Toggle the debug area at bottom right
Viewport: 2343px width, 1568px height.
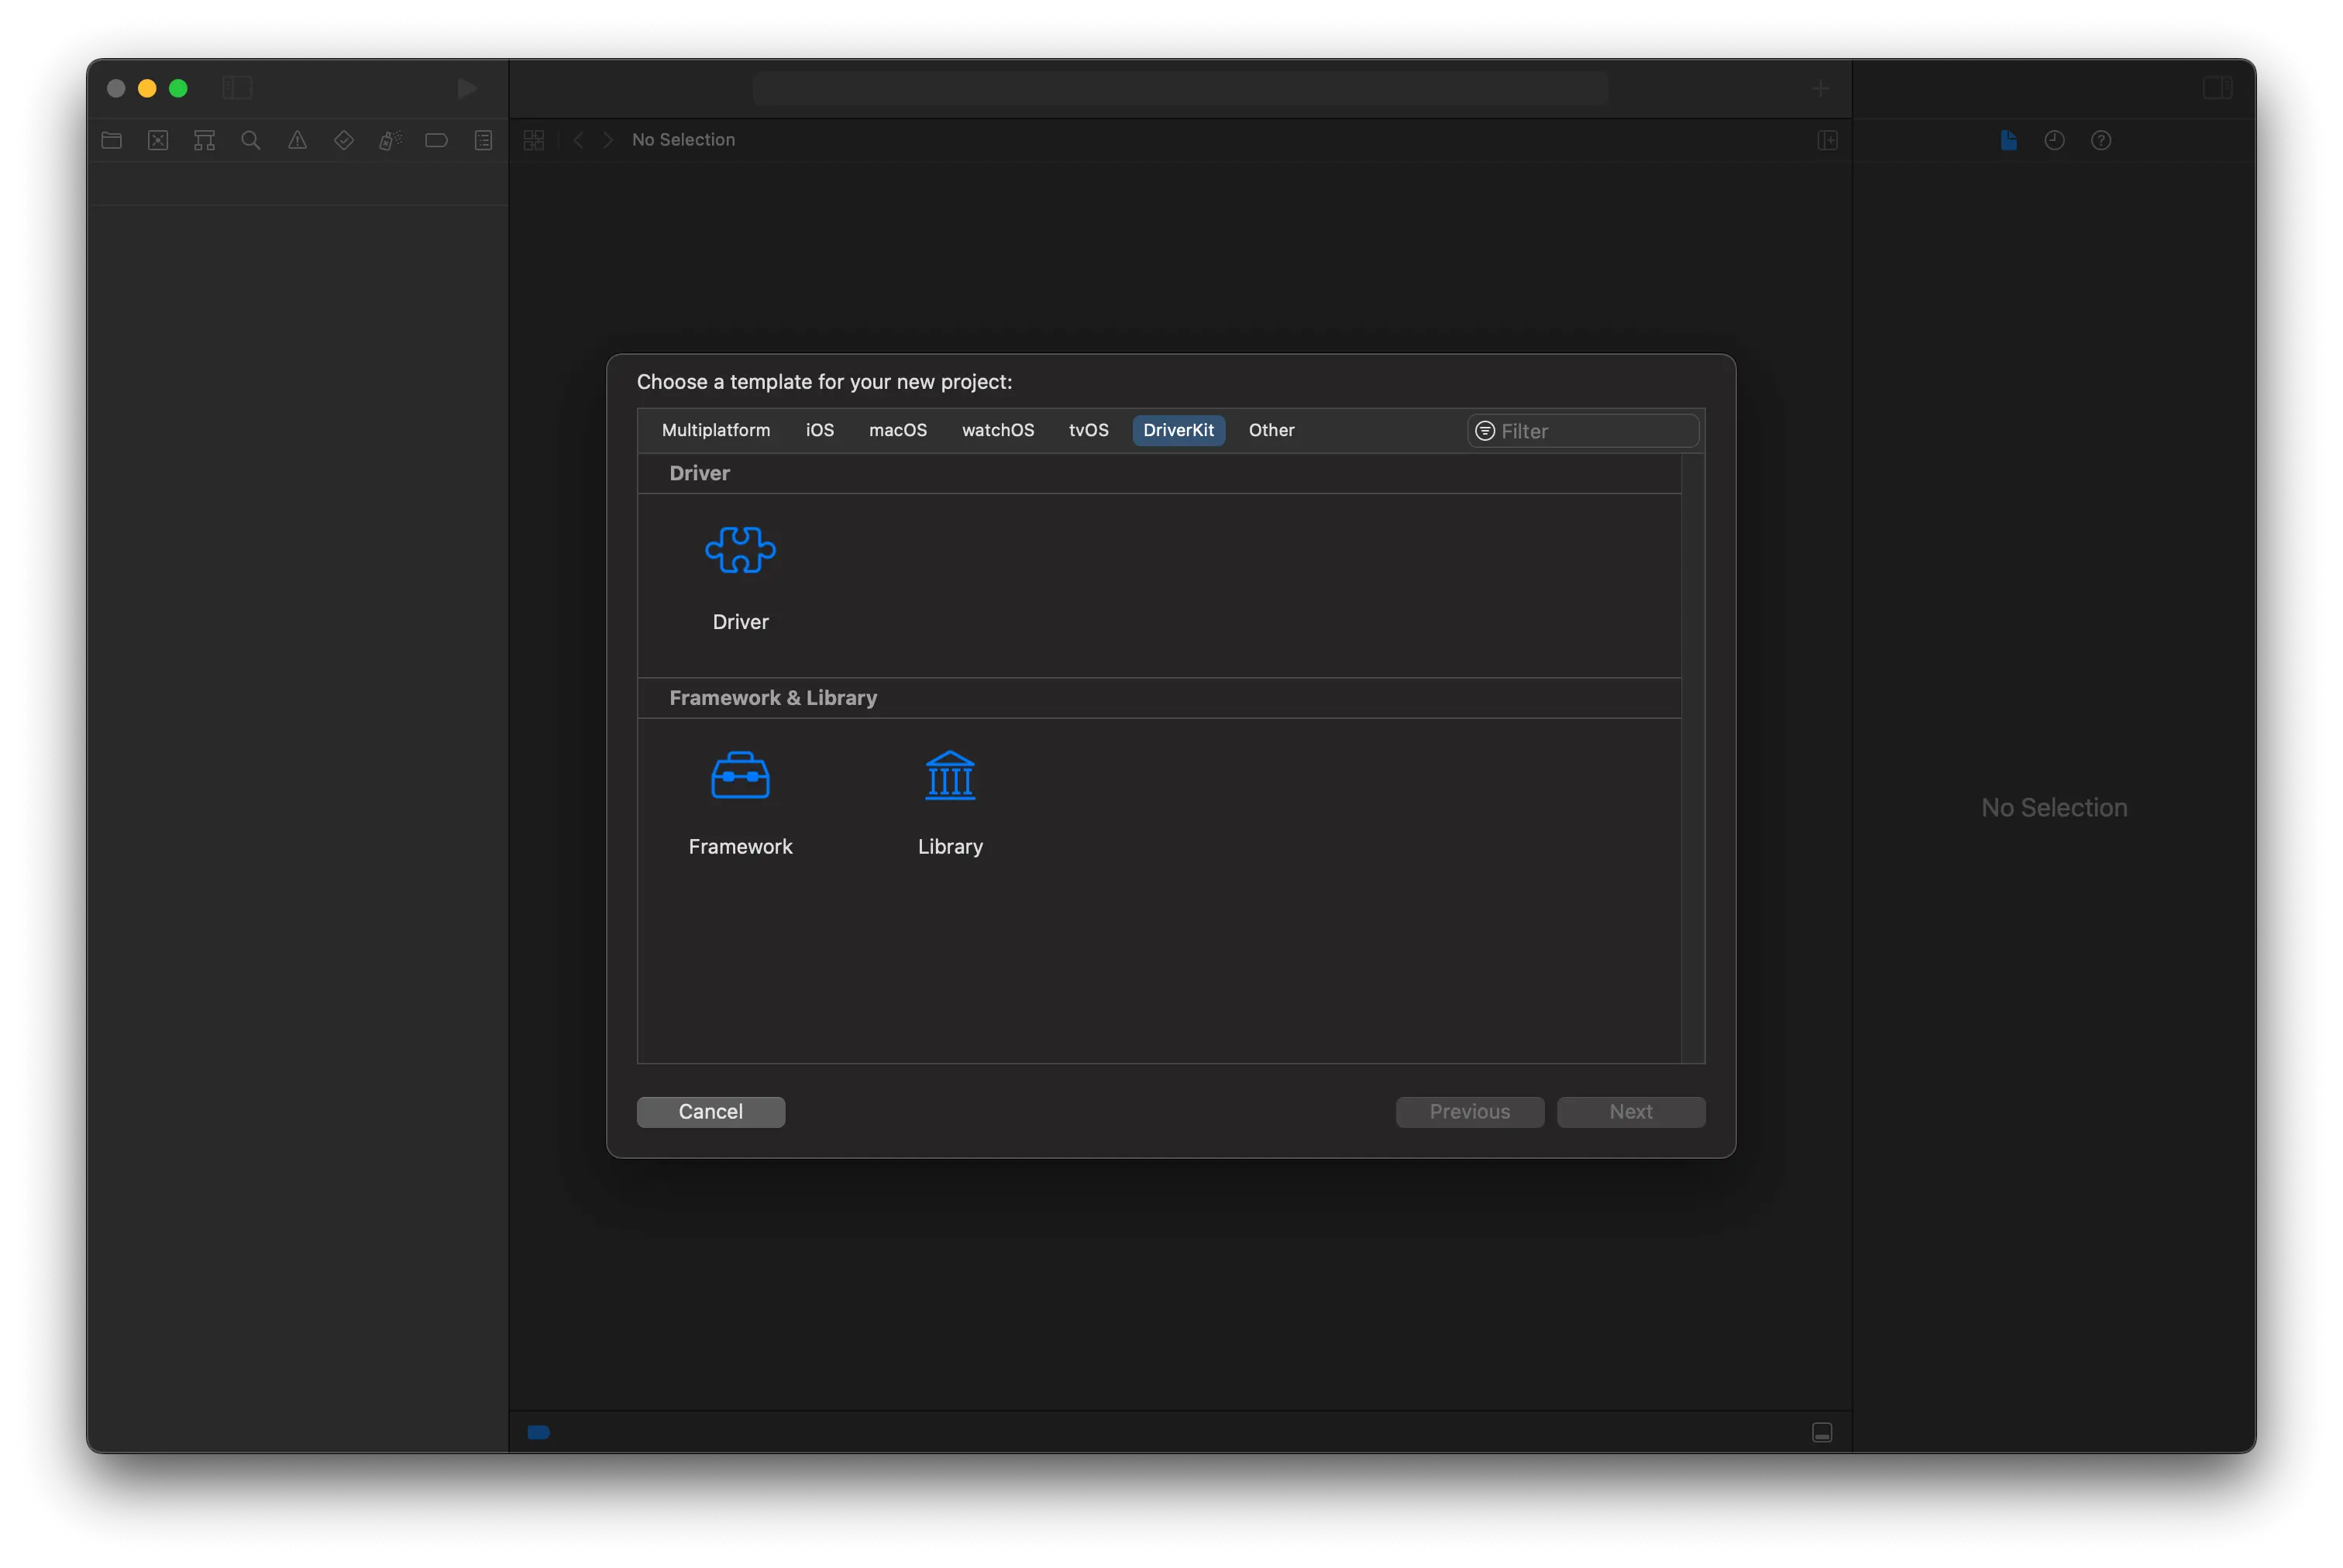(1822, 1432)
